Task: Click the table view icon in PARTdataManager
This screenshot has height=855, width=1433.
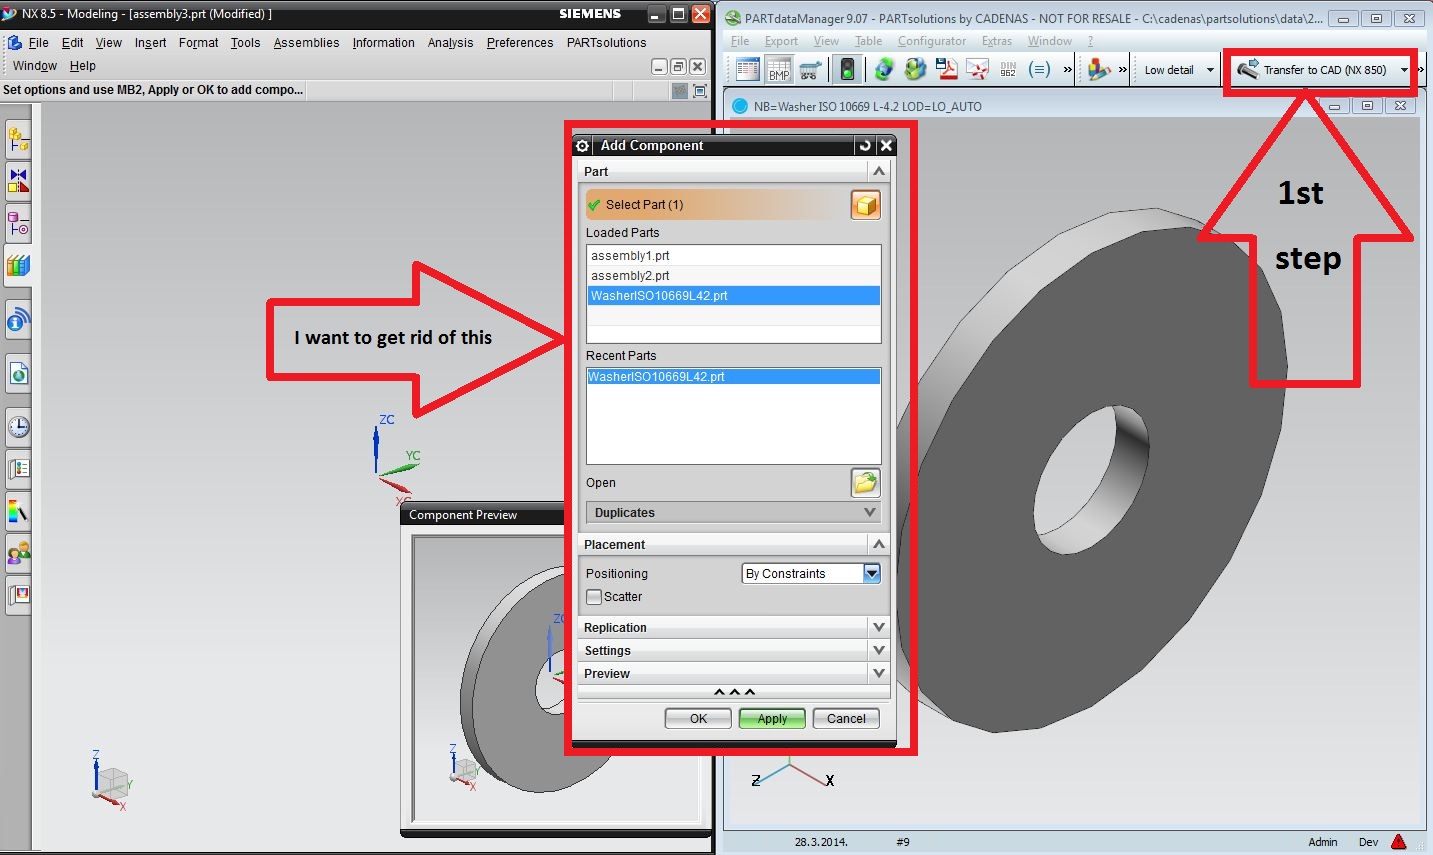Action: tap(747, 70)
